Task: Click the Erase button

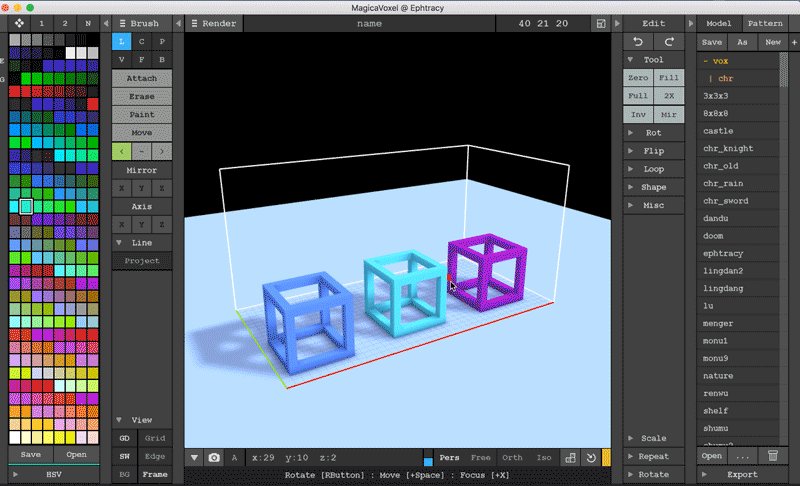Action: 141,96
